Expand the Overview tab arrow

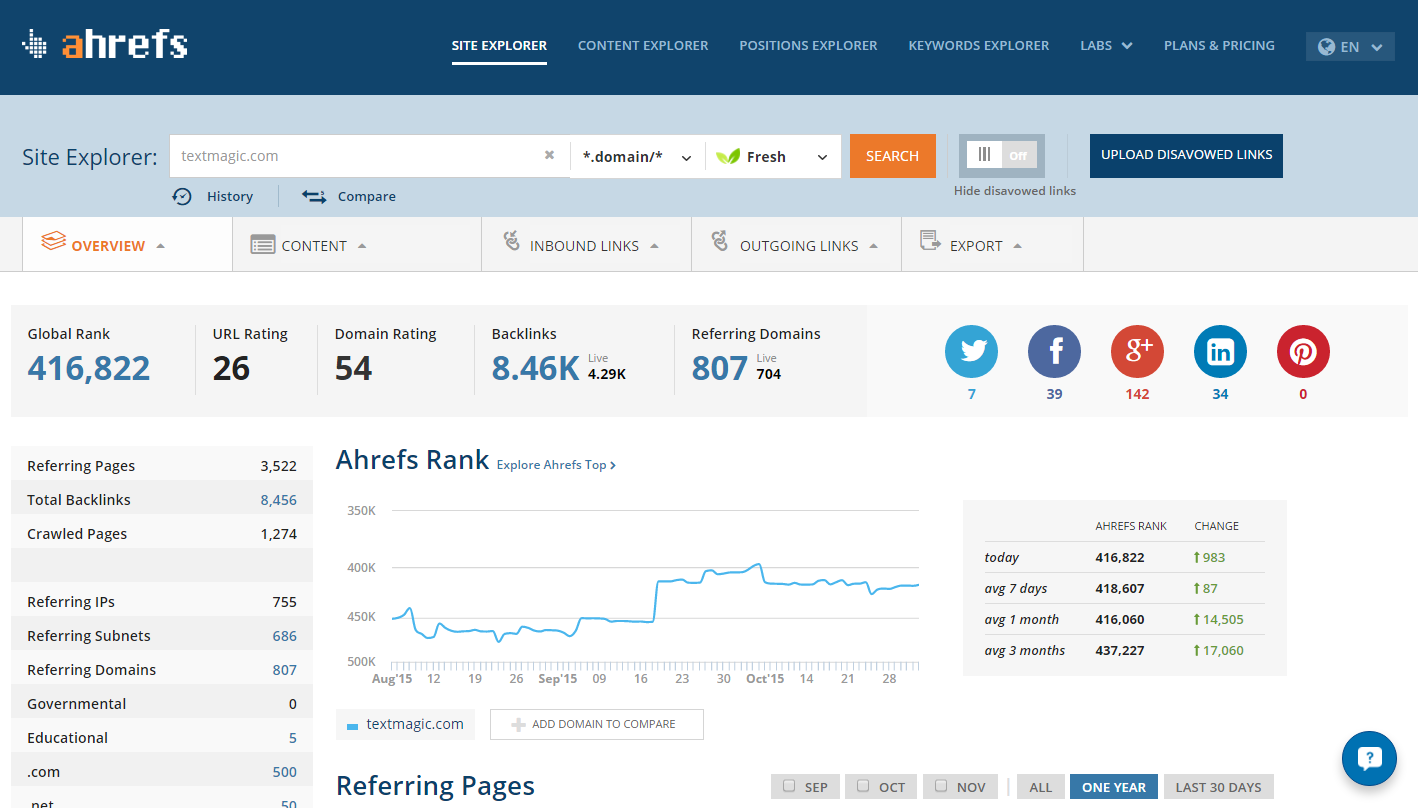pyautogui.click(x=161, y=246)
